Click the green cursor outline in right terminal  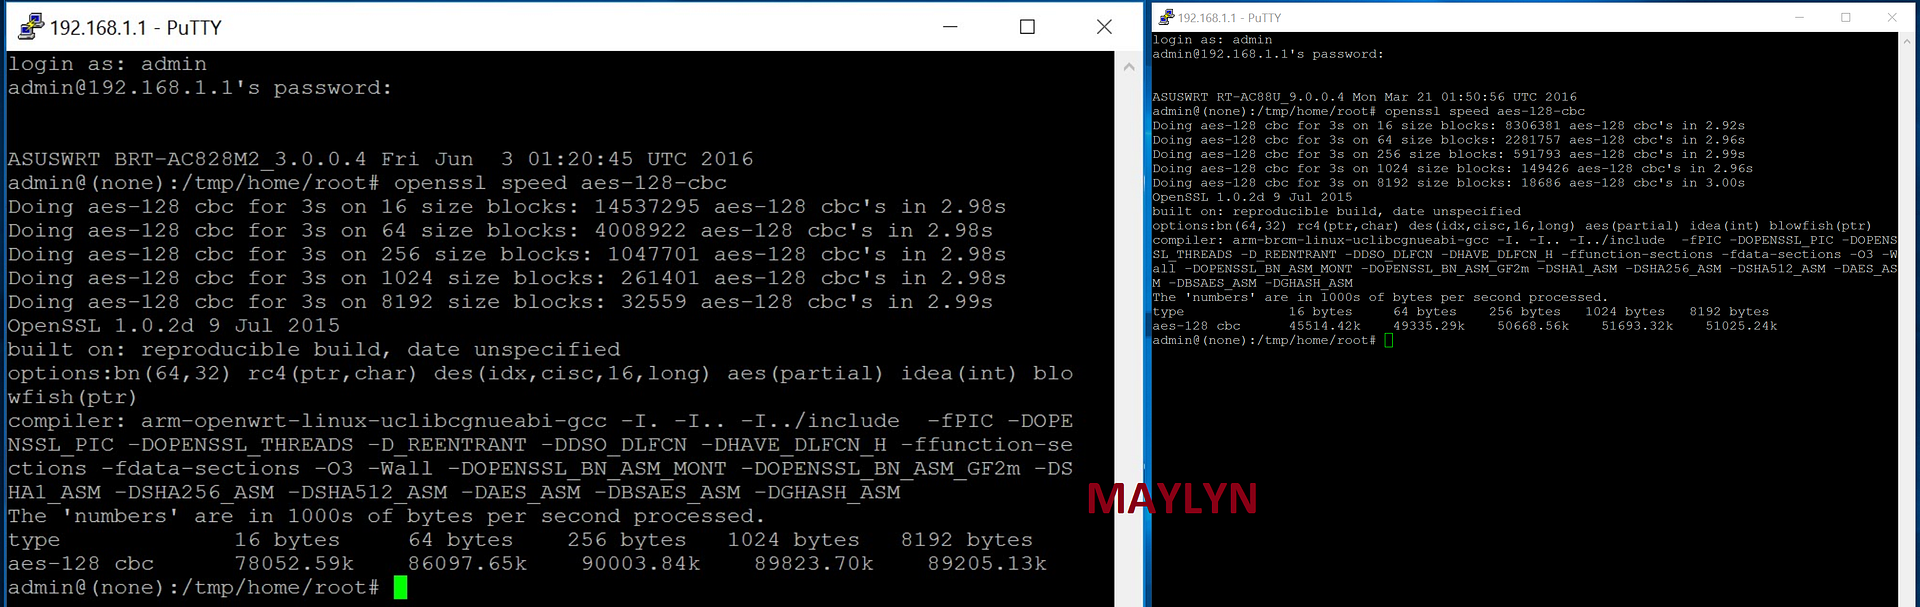(1389, 340)
